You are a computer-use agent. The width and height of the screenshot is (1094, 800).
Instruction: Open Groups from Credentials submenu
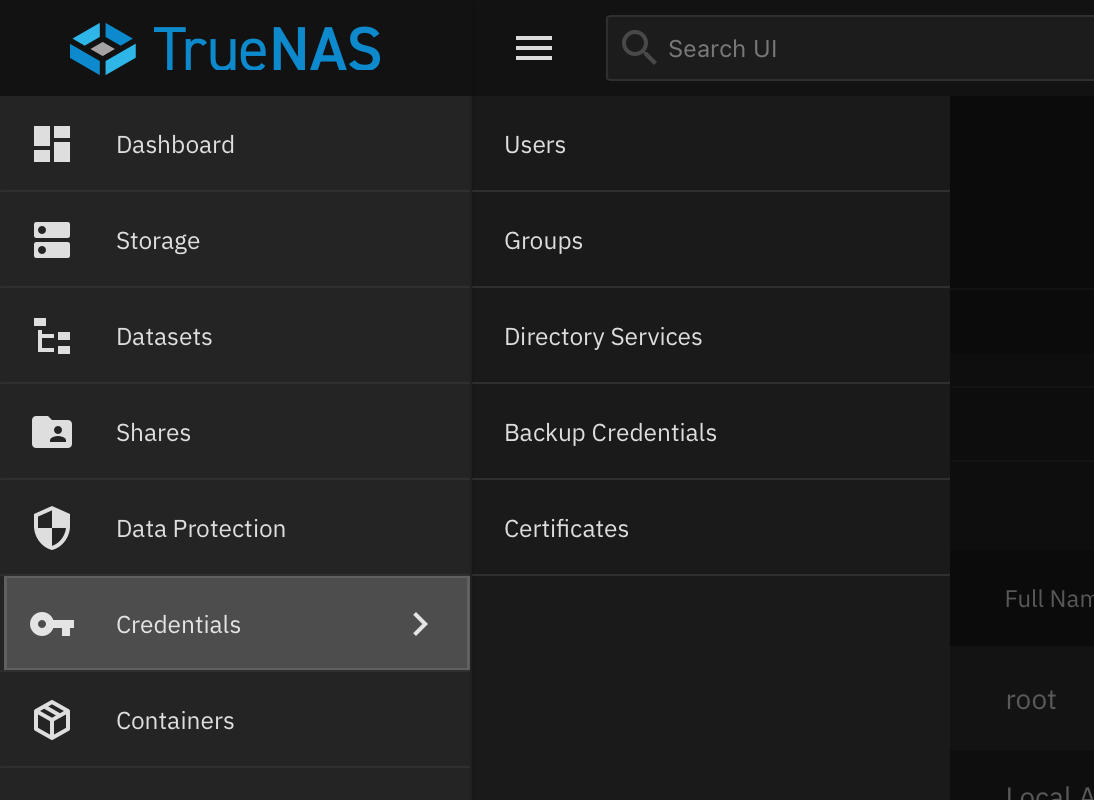543,241
